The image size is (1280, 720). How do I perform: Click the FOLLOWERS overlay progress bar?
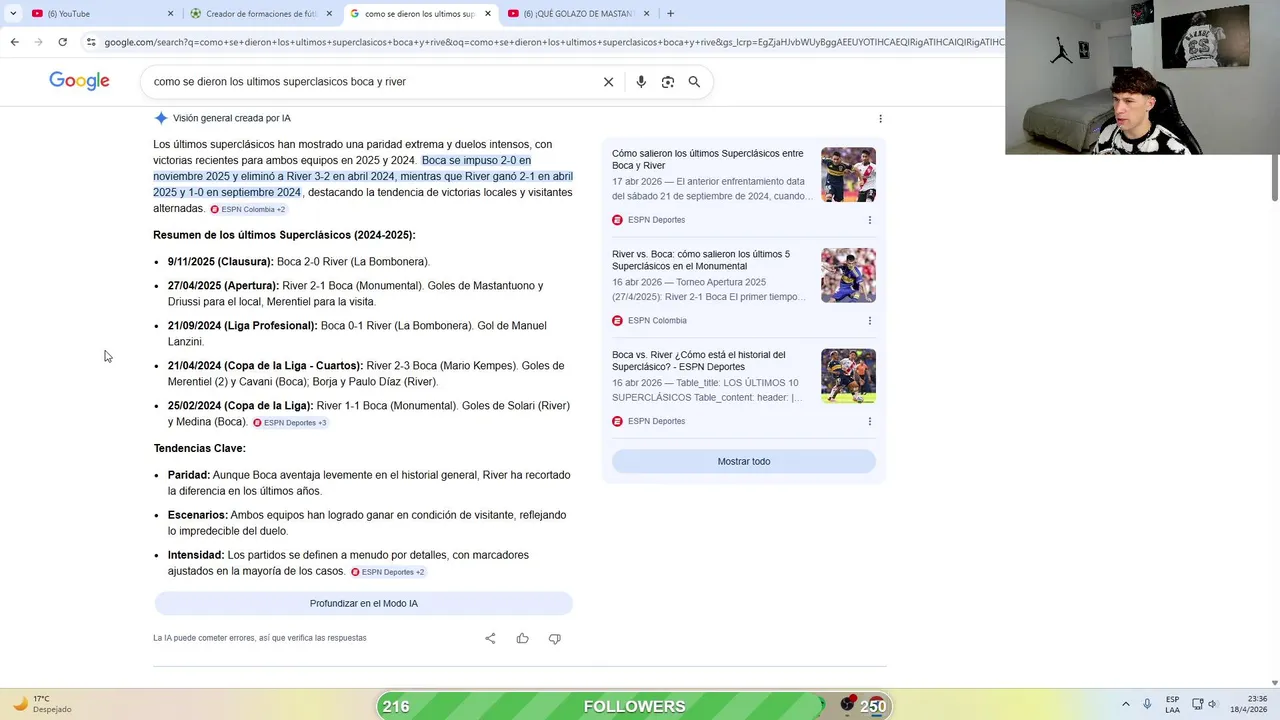click(634, 706)
